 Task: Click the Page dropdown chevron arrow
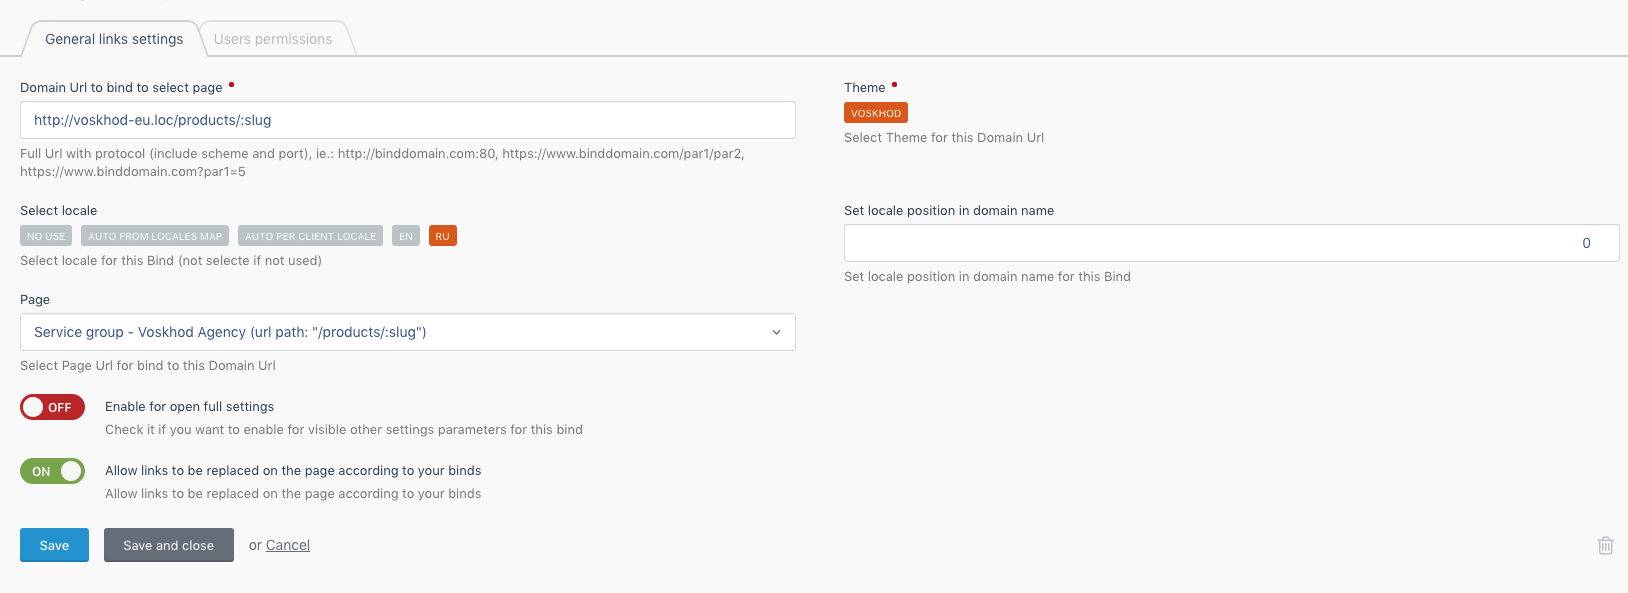pyautogui.click(x=776, y=332)
